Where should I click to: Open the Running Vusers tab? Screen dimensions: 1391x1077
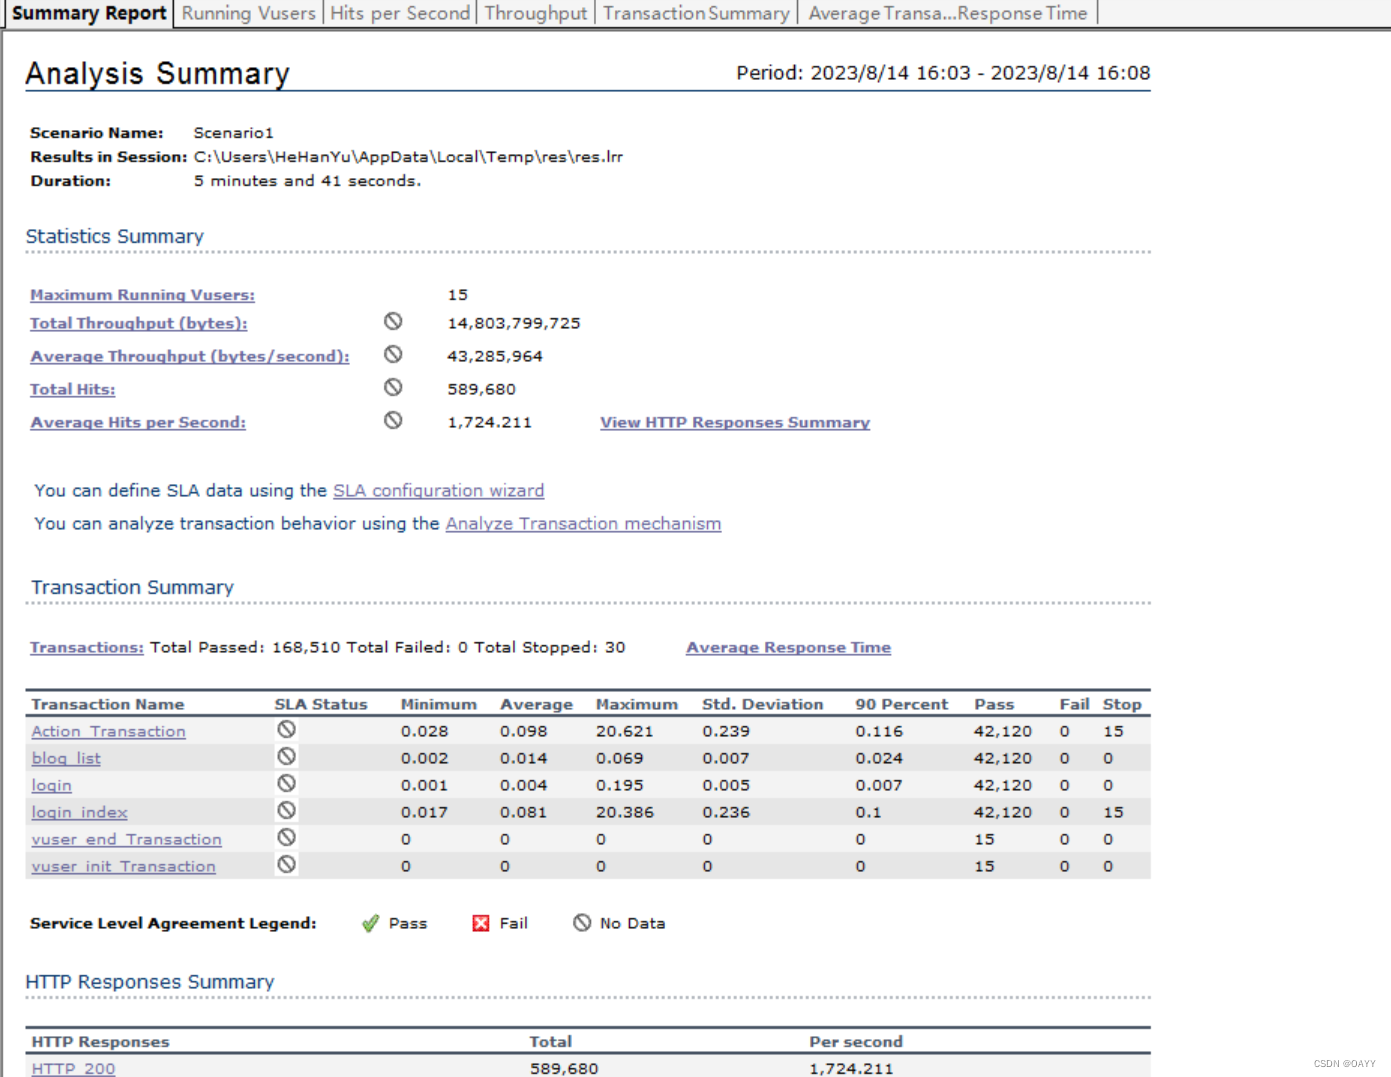click(x=248, y=13)
